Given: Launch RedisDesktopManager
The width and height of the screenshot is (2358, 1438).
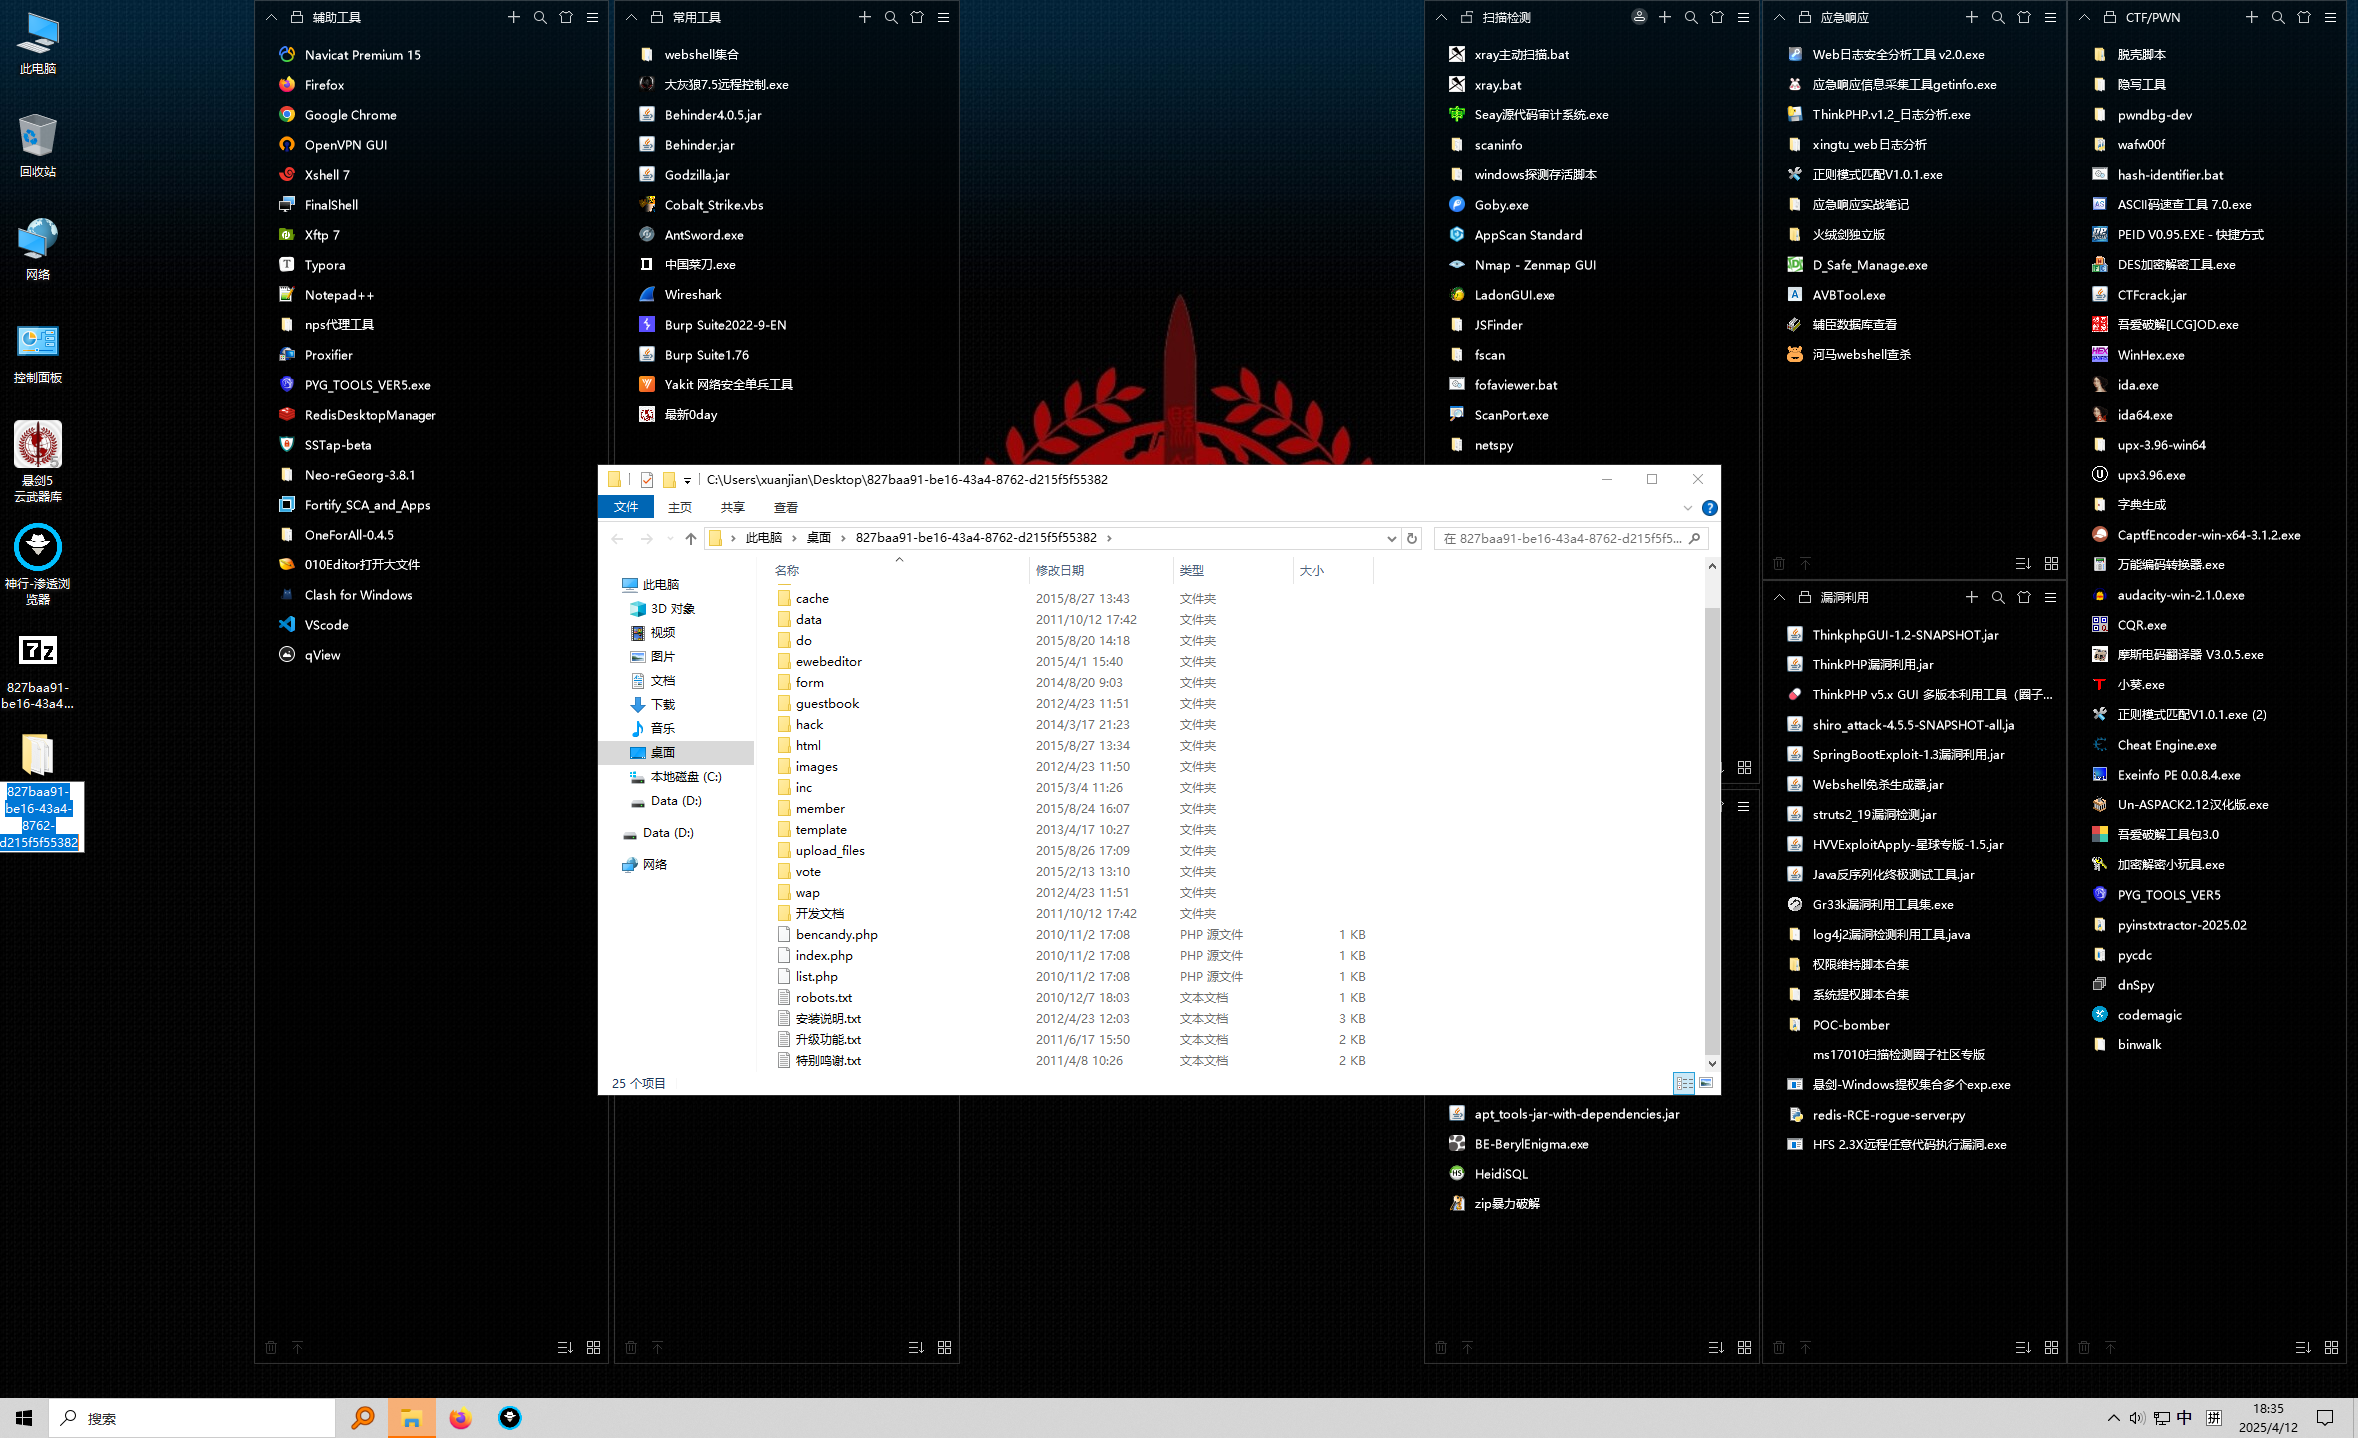Looking at the screenshot, I should coord(358,415).
